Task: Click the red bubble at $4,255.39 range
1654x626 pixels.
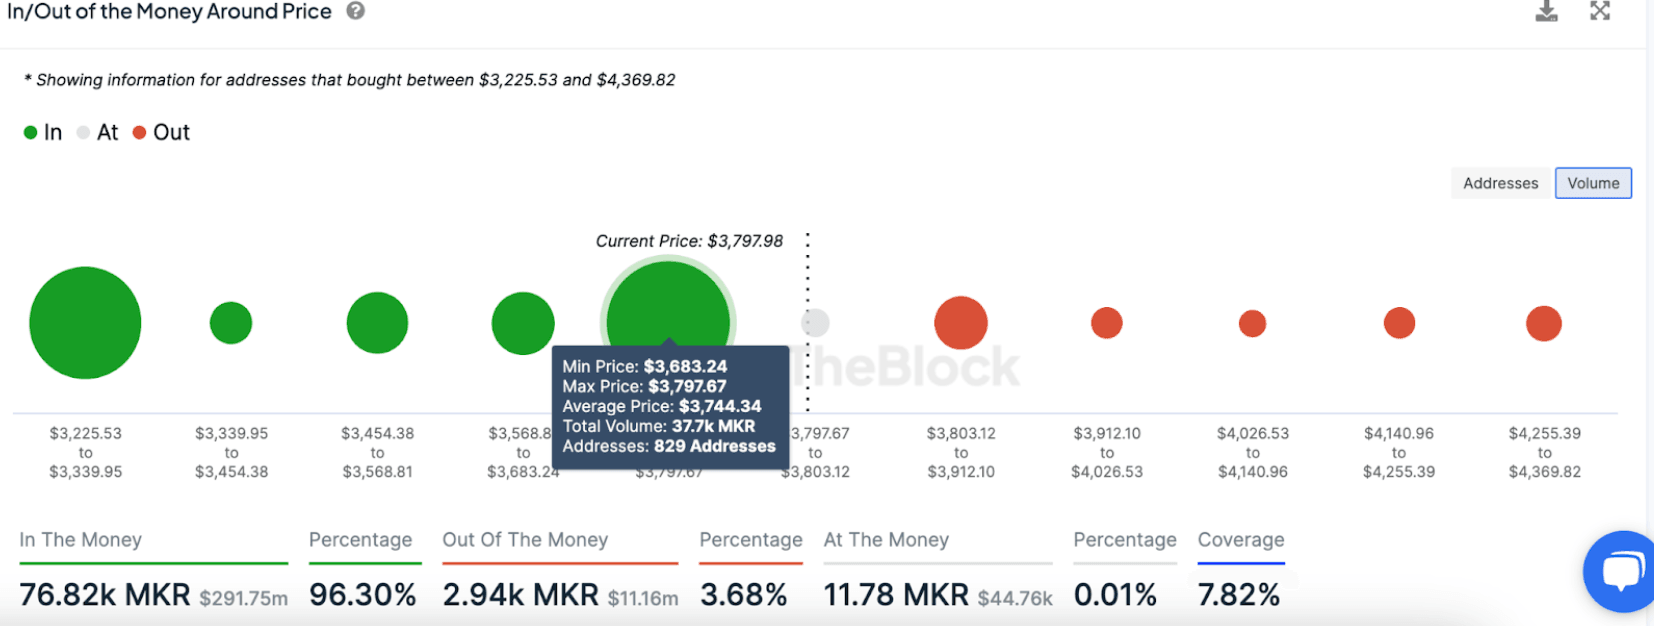Action: (x=1544, y=323)
